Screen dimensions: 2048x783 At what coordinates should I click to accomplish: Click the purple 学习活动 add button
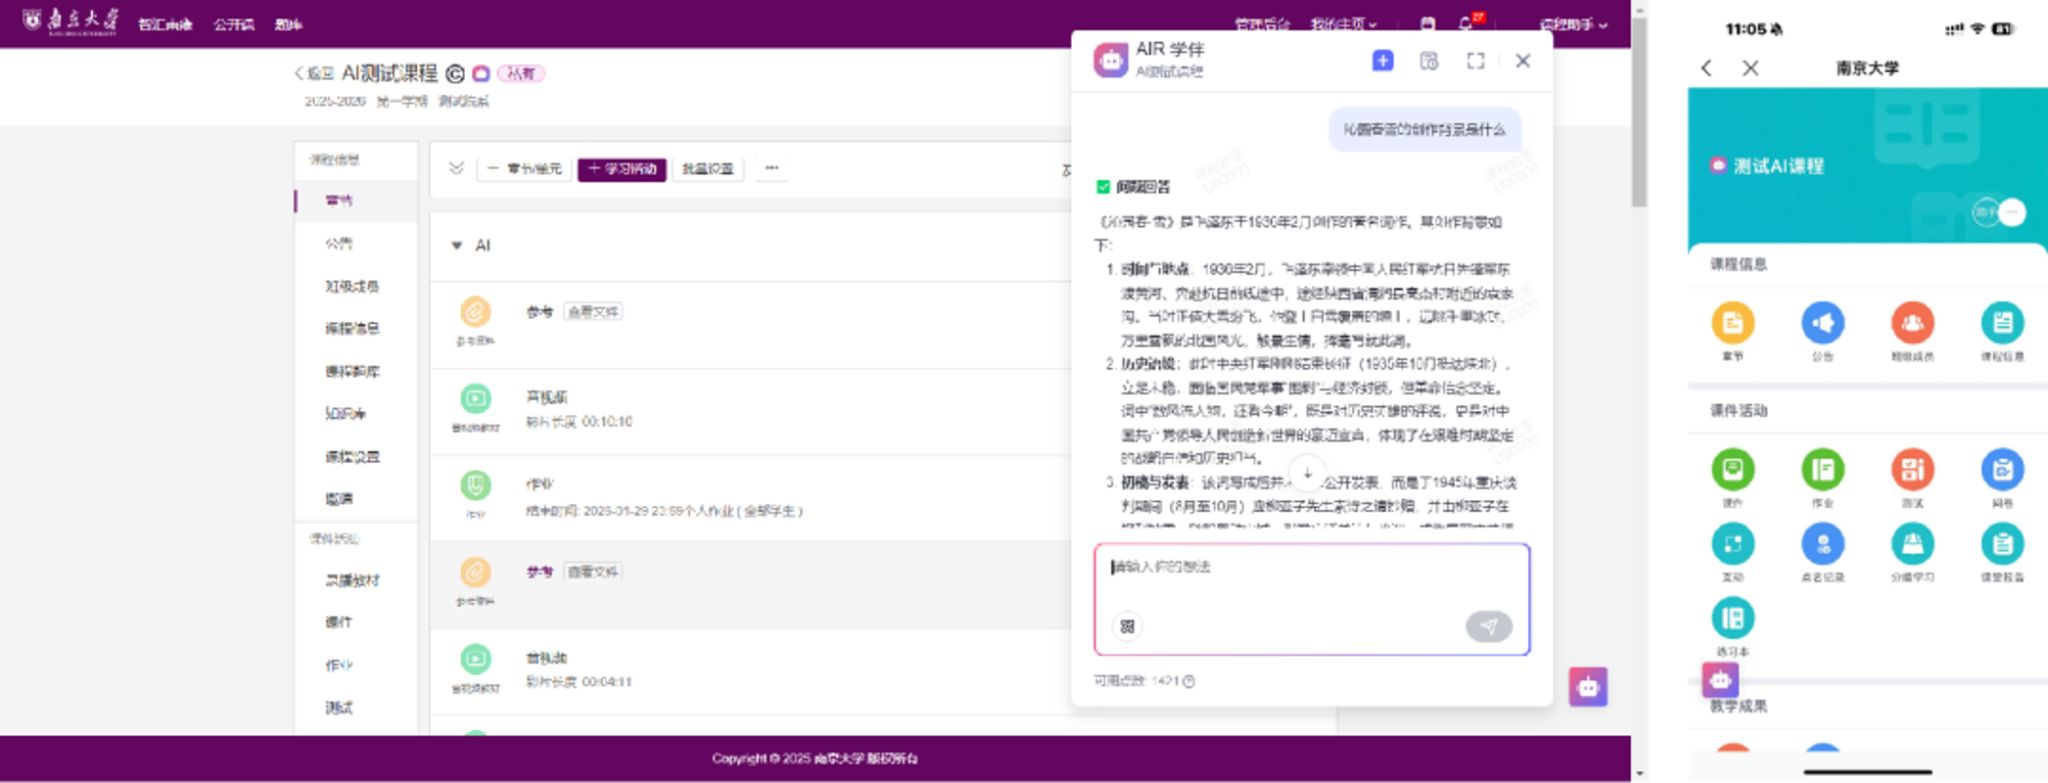pos(622,169)
